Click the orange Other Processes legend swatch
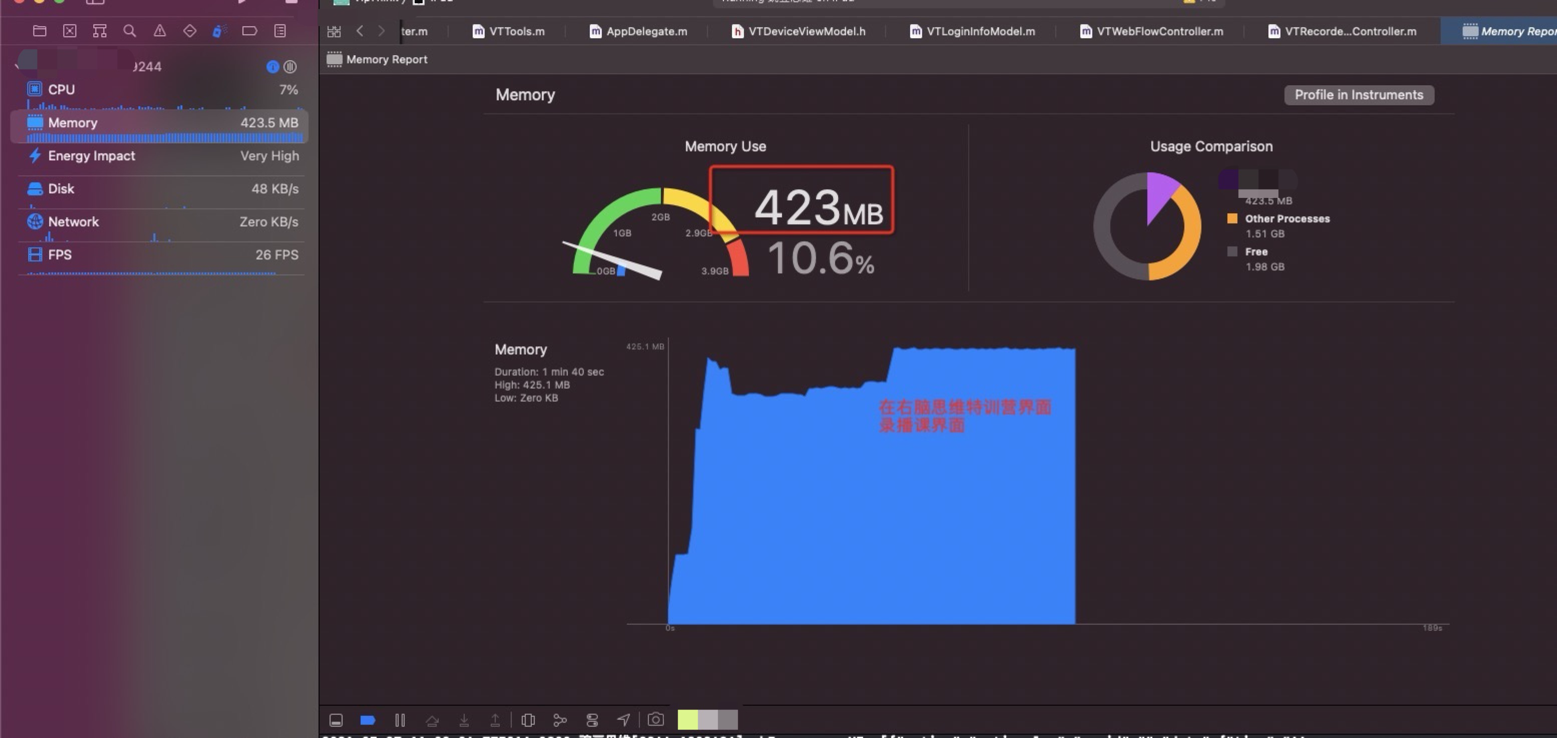Screen dimensions: 1557x738 click(x=1232, y=218)
